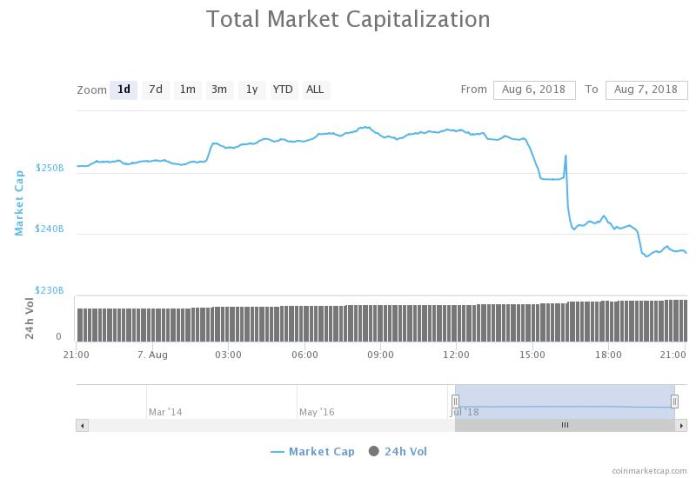Image resolution: width=696 pixels, height=478 pixels.
Task: Click the From date field
Action: [534, 90]
